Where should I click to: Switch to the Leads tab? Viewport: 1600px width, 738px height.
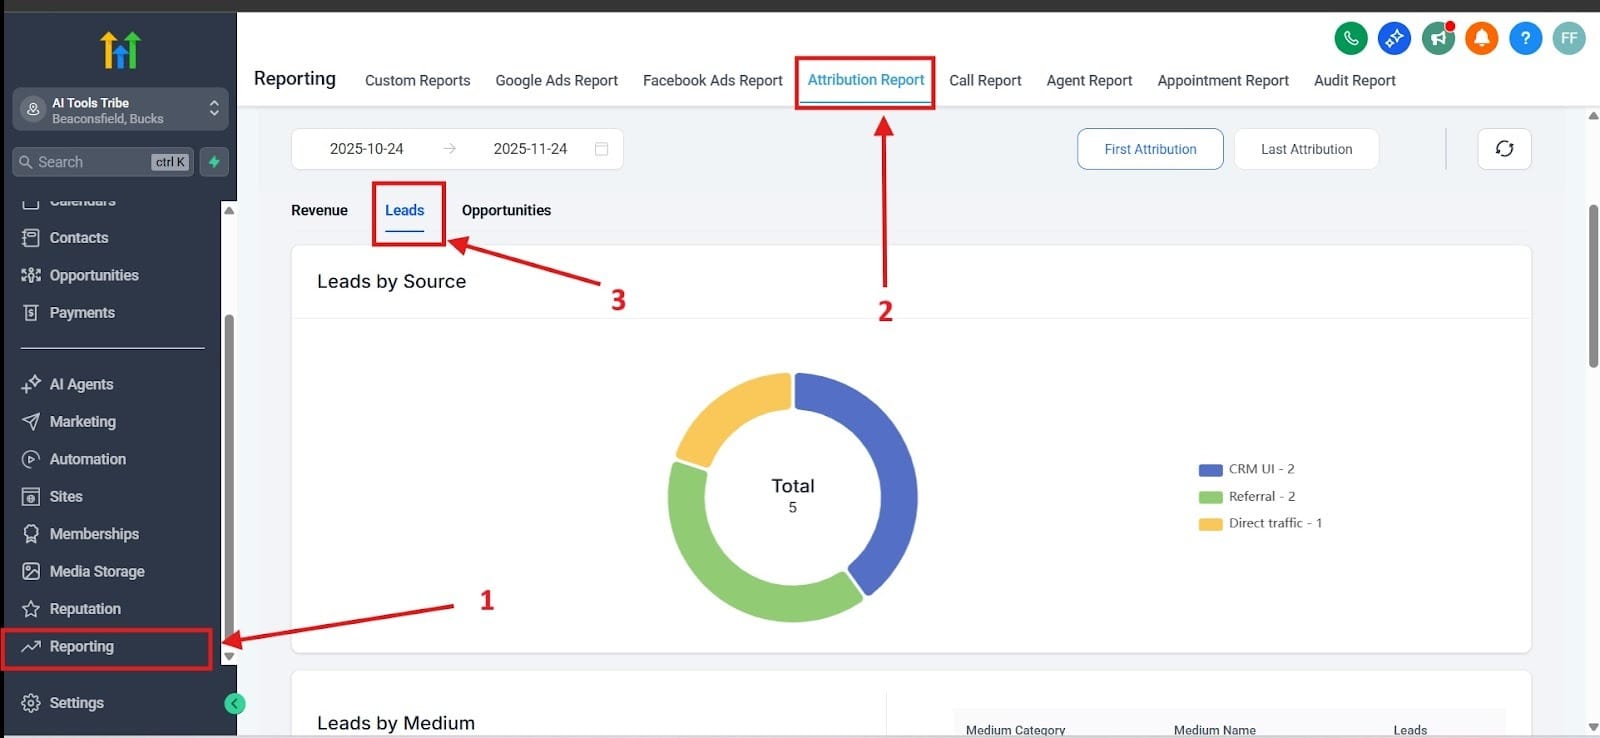tap(405, 210)
